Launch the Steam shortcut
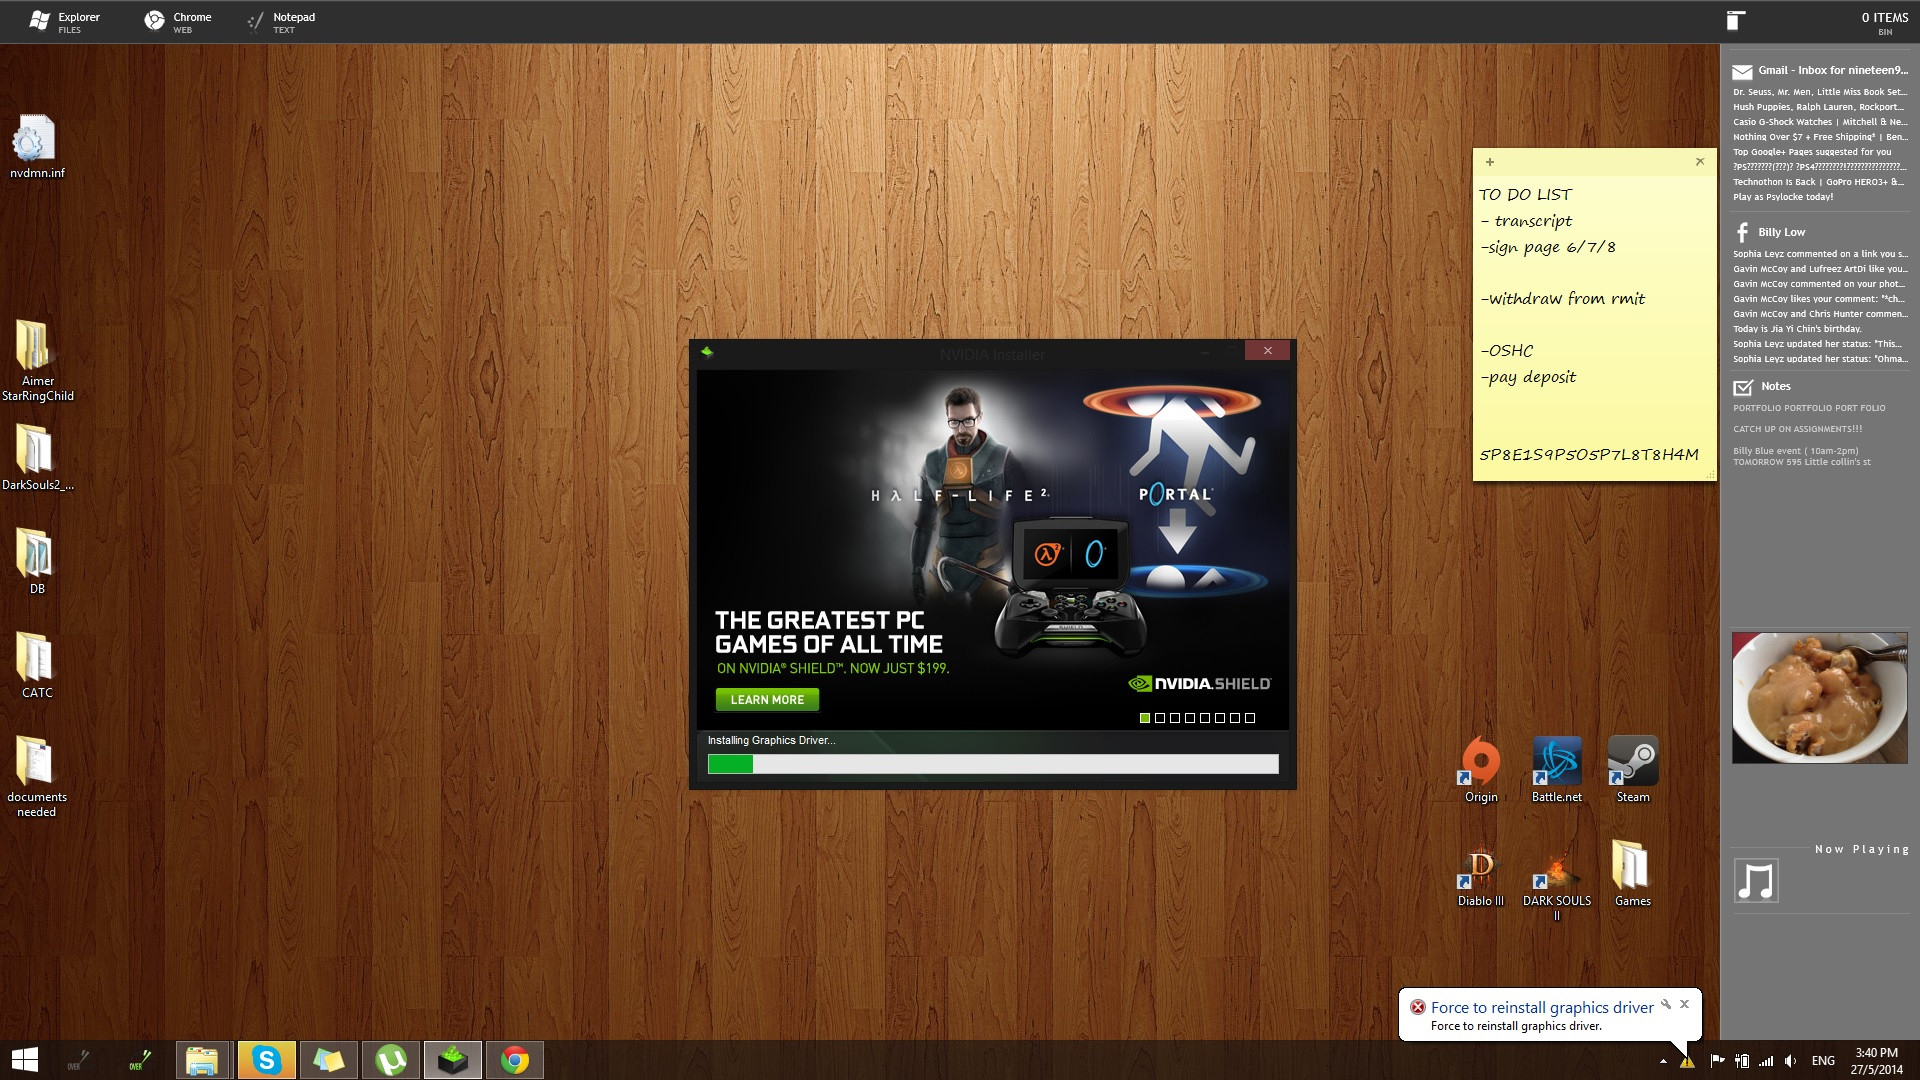This screenshot has width=1920, height=1080. pyautogui.click(x=1633, y=770)
